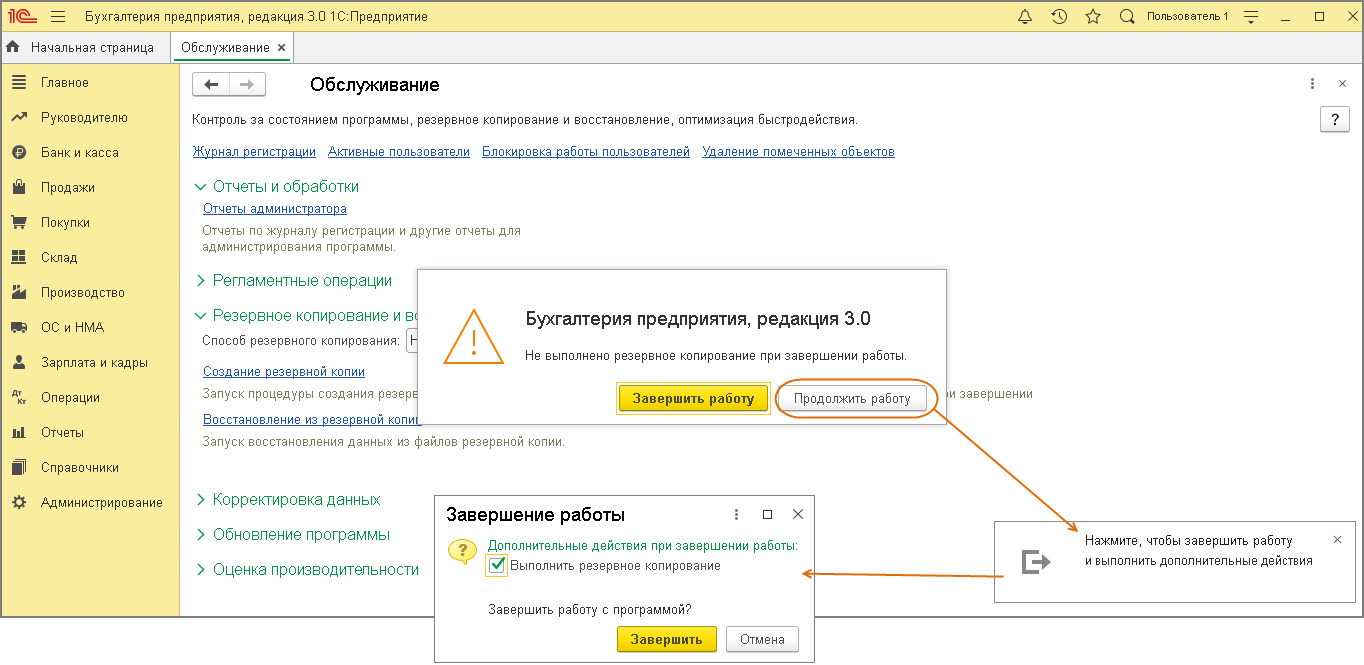Maximize the Завершение работы dialog
The width and height of the screenshot is (1364, 665).
767,515
